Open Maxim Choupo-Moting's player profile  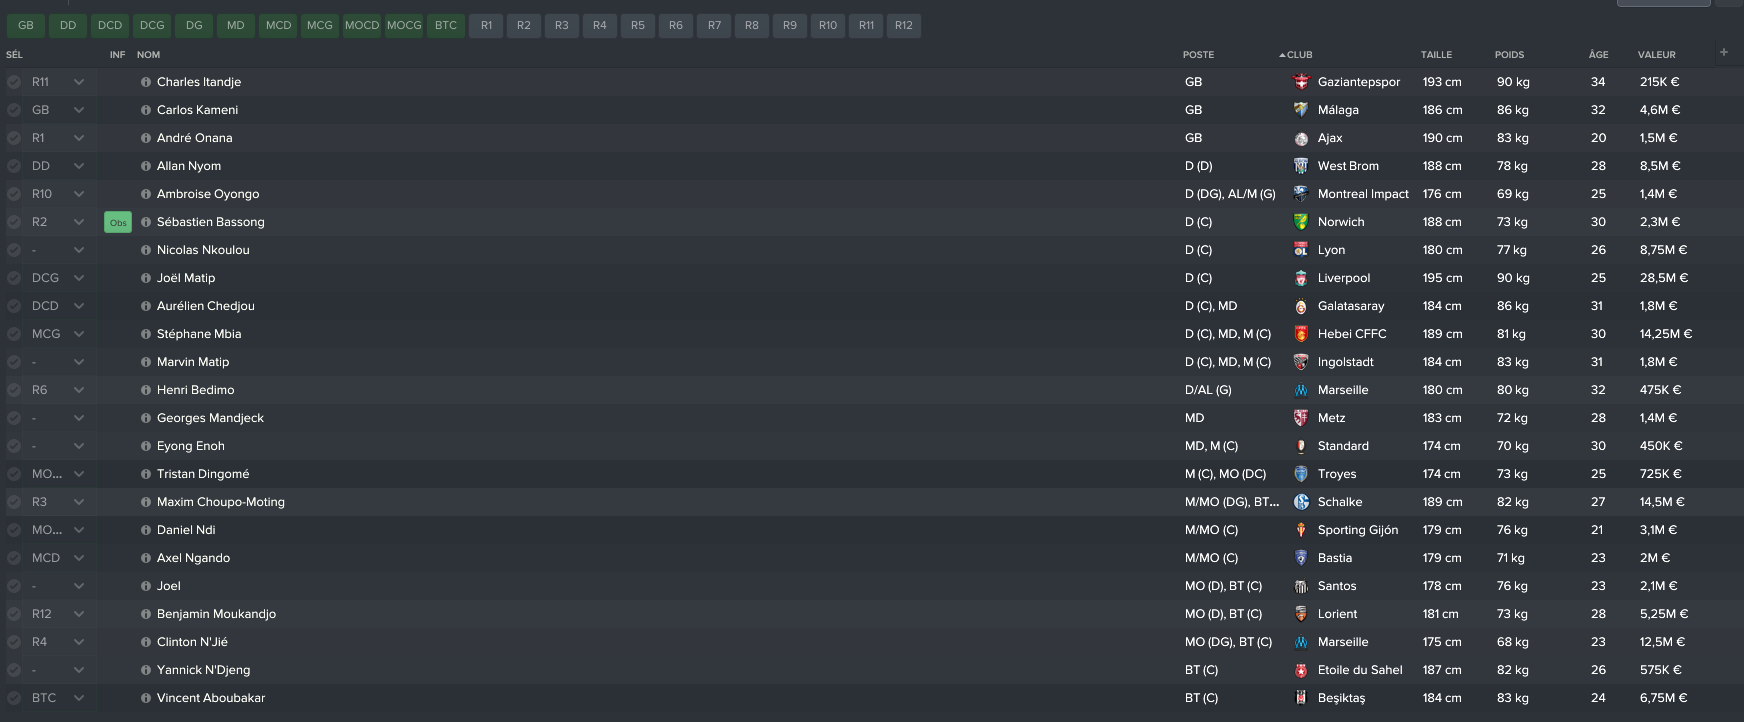pos(221,502)
